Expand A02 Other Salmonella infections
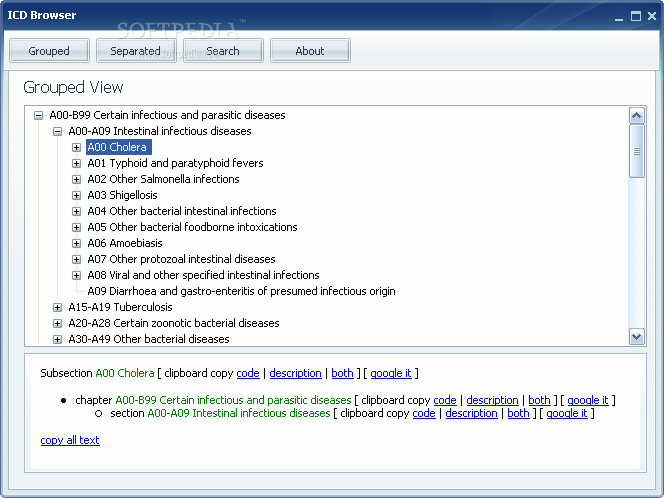 pos(76,179)
